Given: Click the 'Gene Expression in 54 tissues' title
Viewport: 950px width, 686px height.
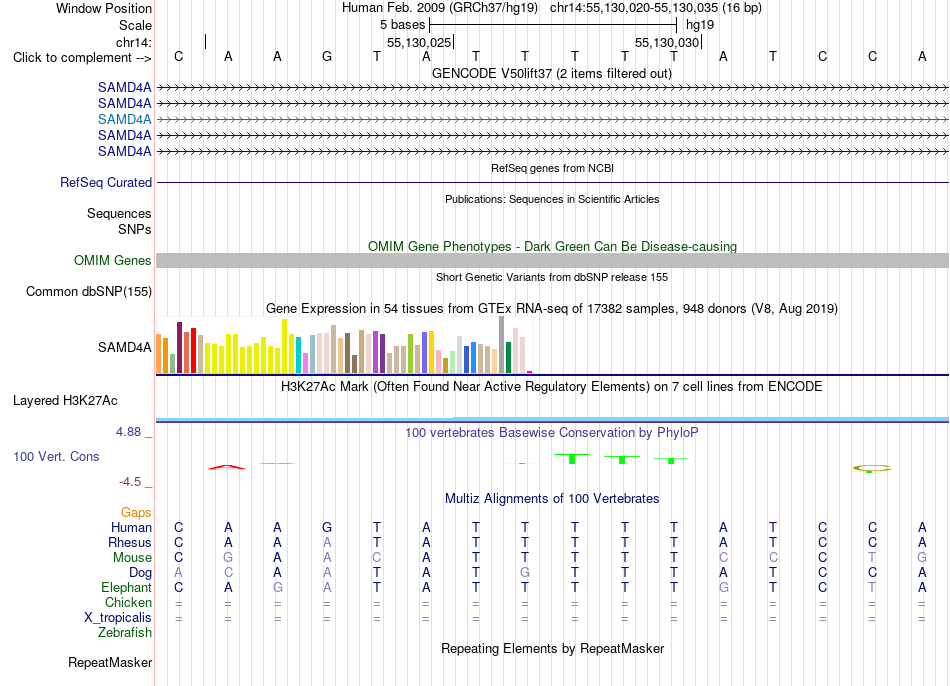Looking at the screenshot, I should pos(552,308).
